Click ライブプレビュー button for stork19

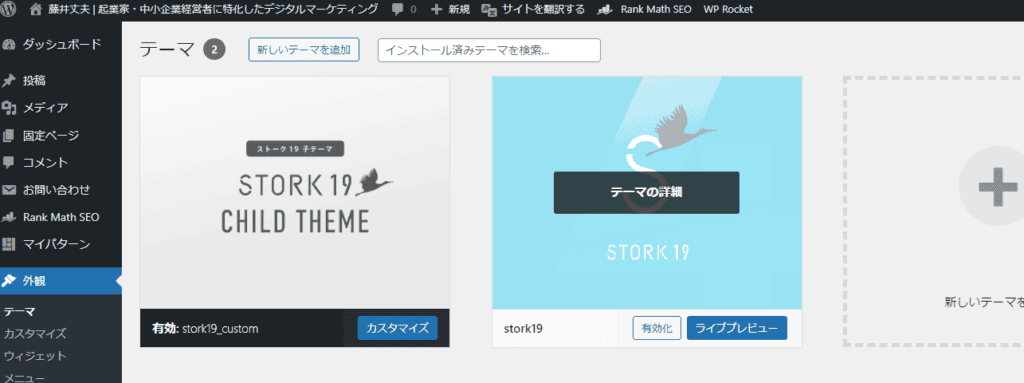point(737,328)
